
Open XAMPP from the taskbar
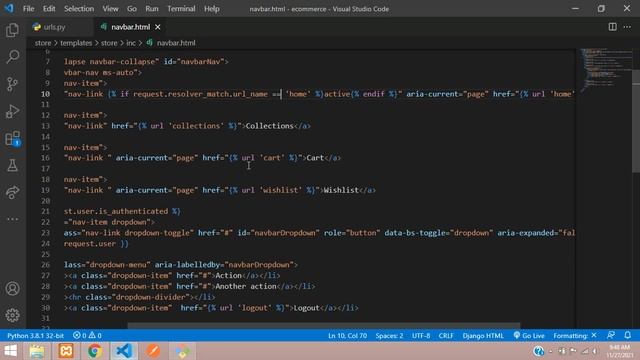tap(66, 351)
